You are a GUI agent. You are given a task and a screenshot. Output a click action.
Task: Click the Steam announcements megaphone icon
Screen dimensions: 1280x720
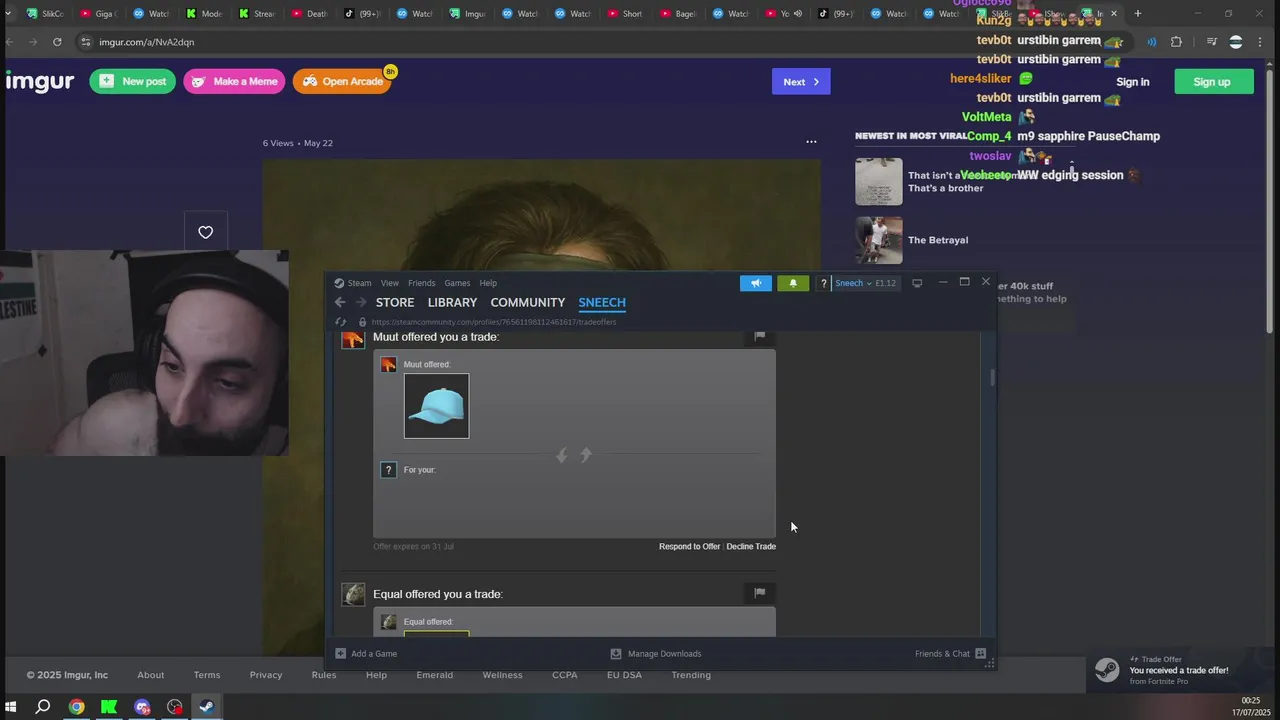[x=756, y=283]
